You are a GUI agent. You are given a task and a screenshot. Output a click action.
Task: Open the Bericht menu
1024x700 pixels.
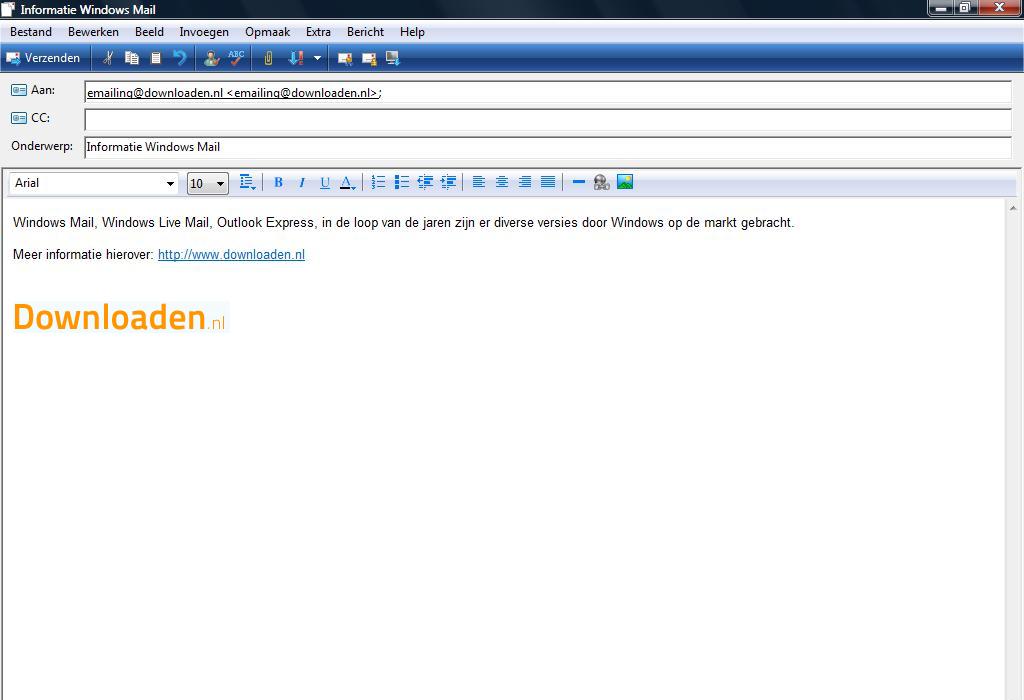[365, 32]
